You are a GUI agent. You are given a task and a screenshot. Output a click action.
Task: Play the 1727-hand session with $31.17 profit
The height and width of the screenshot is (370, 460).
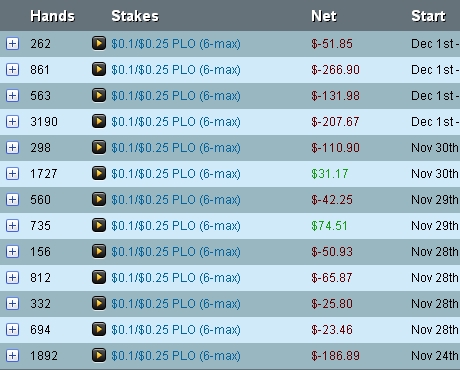pos(99,173)
